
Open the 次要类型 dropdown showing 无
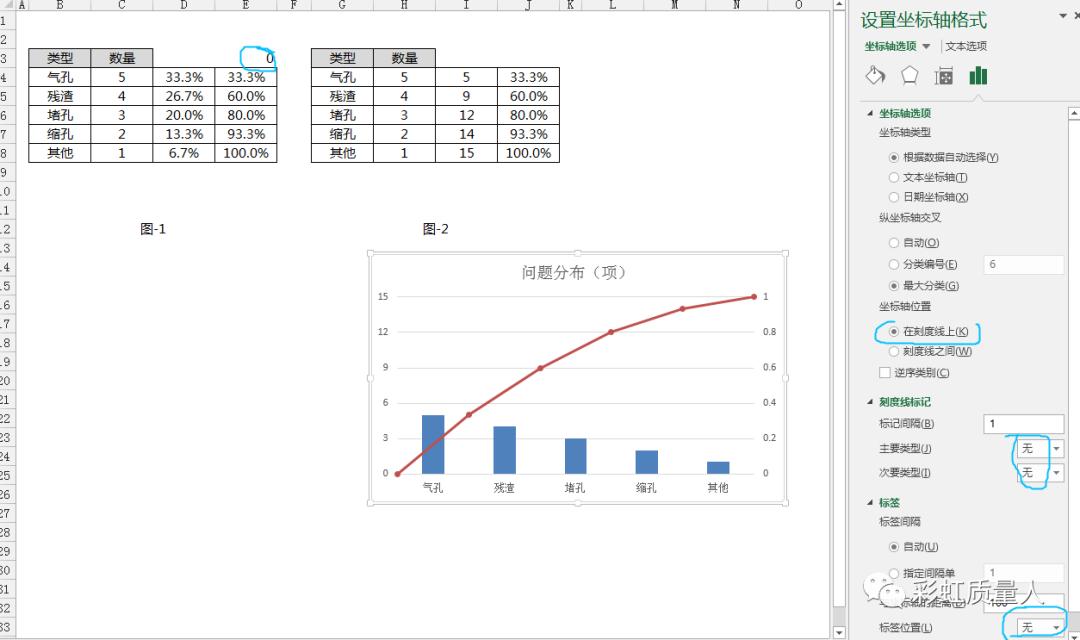pos(1040,473)
